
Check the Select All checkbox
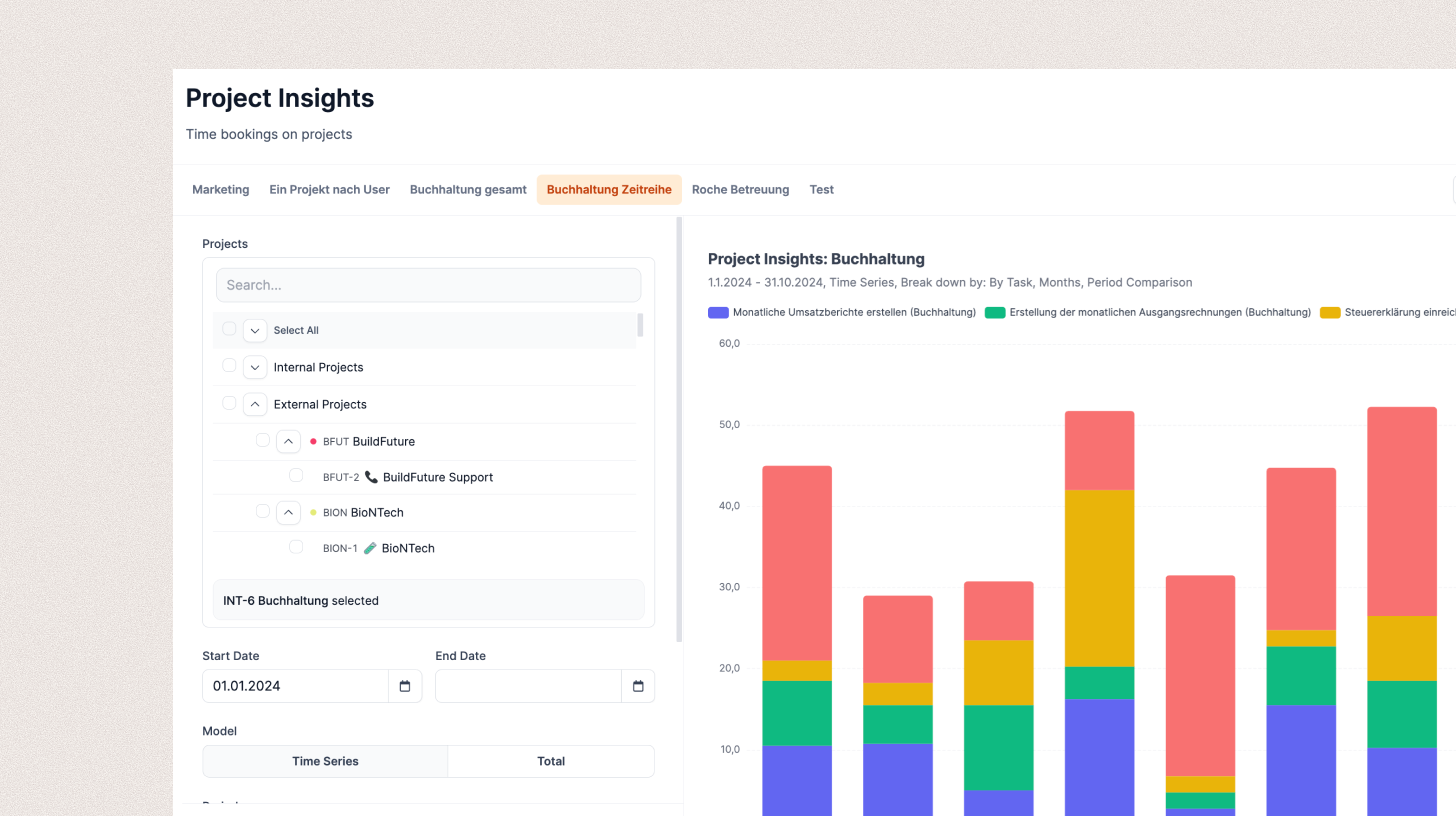coord(229,329)
